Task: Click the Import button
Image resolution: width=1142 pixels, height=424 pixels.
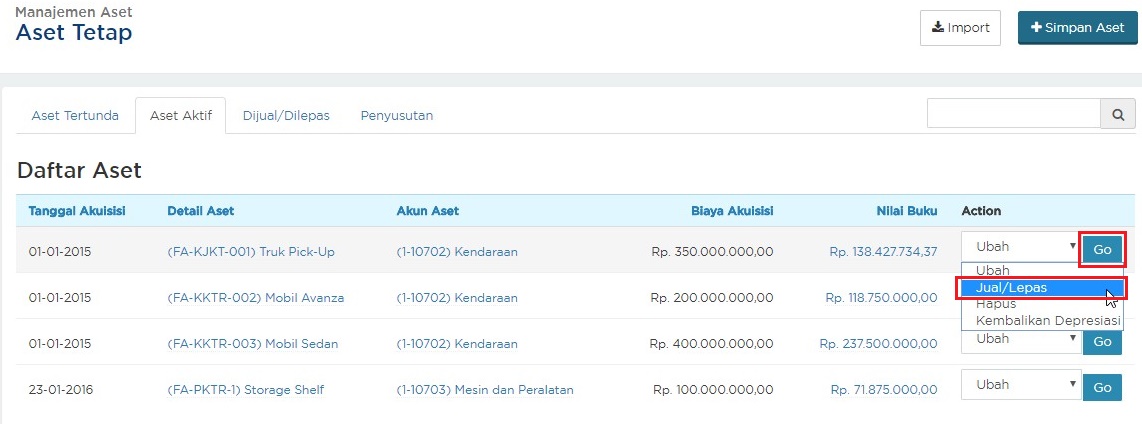Action: (960, 28)
